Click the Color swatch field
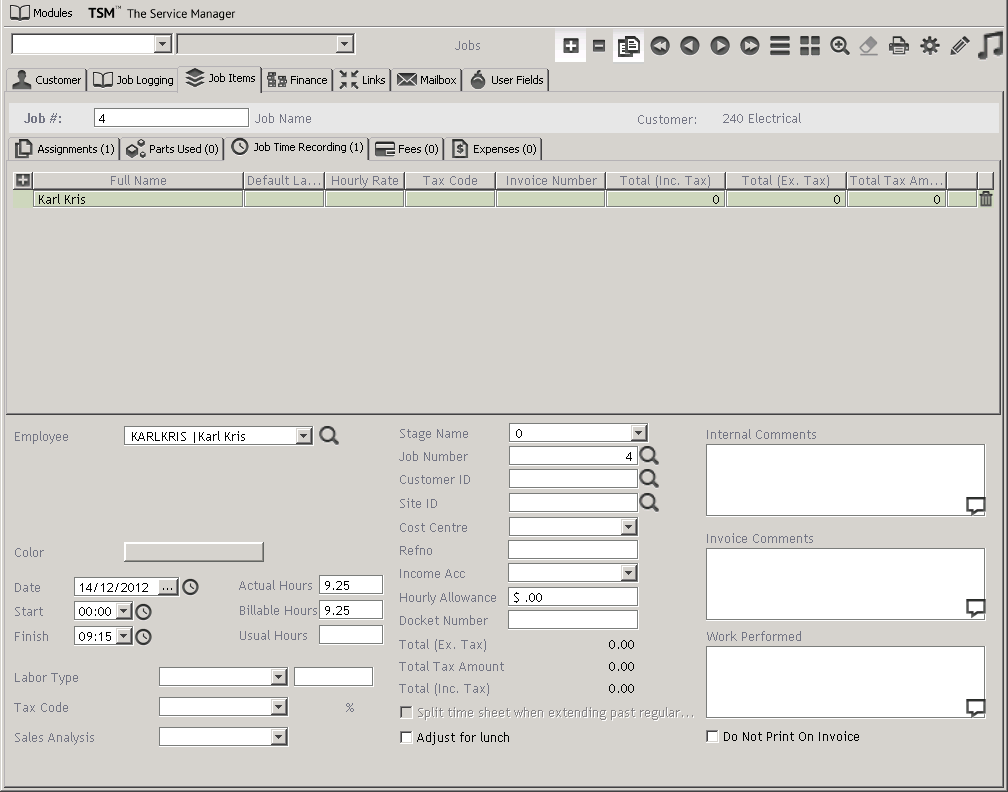The height and width of the screenshot is (792, 1008). click(x=193, y=552)
